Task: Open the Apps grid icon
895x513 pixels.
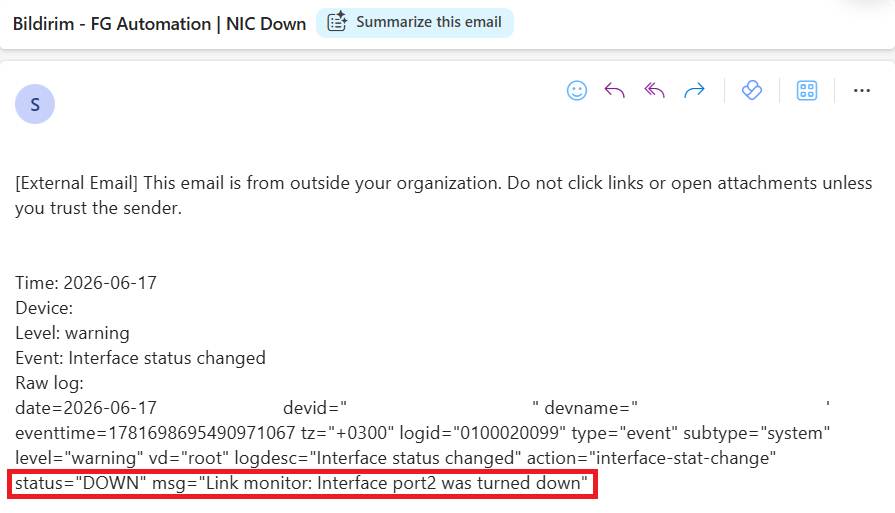Action: [807, 90]
